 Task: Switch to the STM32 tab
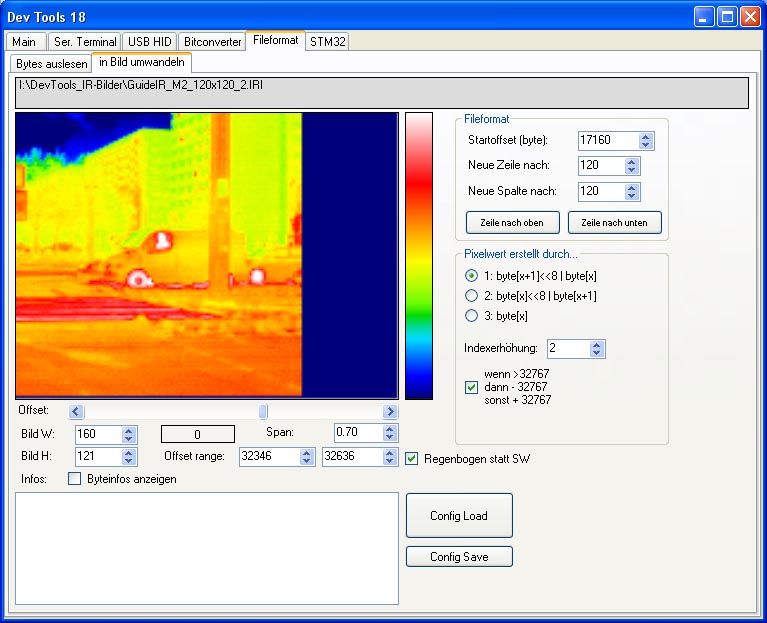[327, 42]
